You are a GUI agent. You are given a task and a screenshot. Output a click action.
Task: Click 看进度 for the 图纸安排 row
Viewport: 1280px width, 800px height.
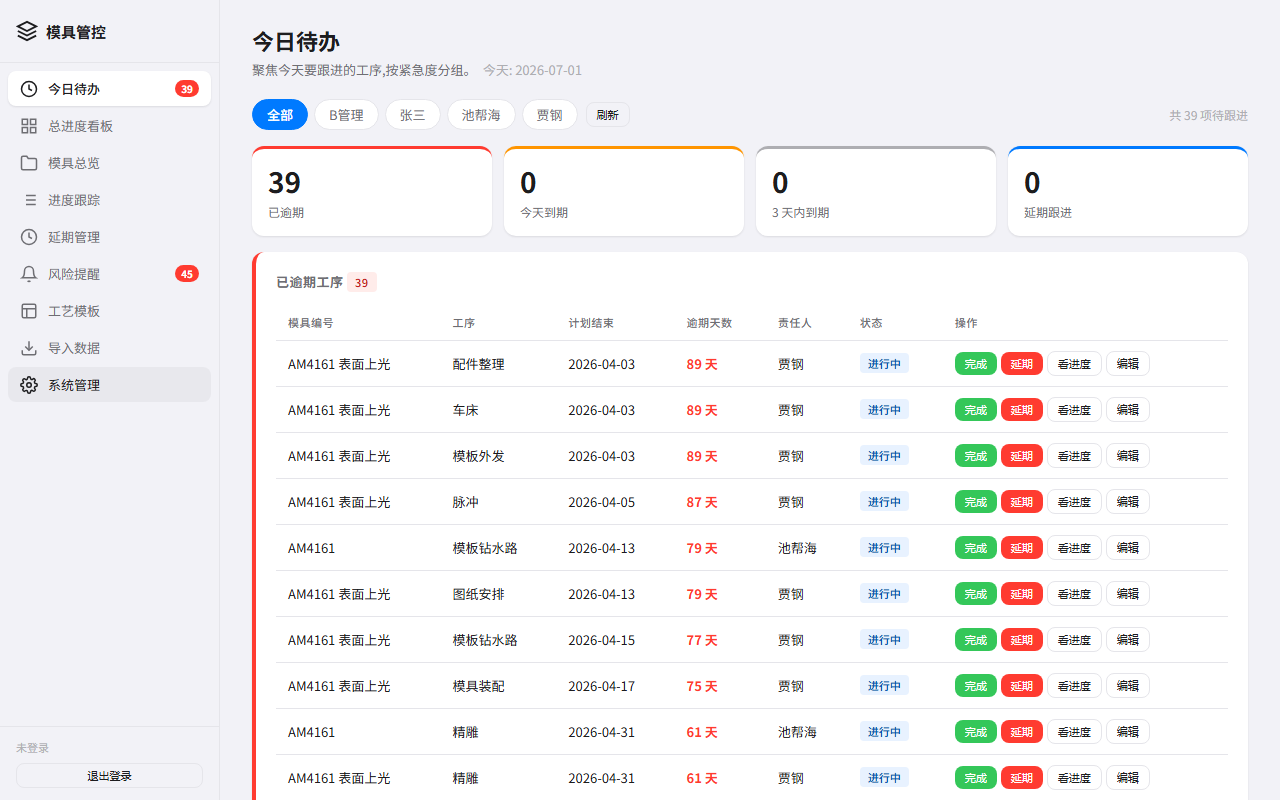1074,594
